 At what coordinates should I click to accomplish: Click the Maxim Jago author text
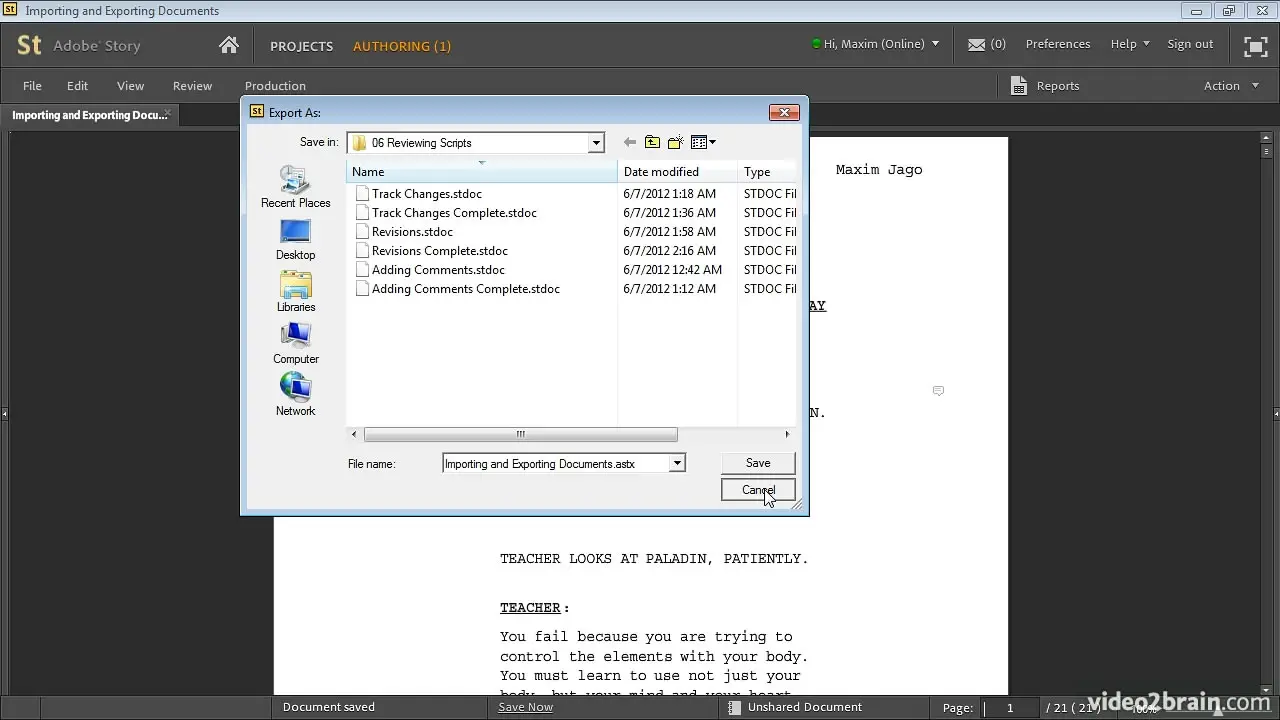tap(879, 170)
